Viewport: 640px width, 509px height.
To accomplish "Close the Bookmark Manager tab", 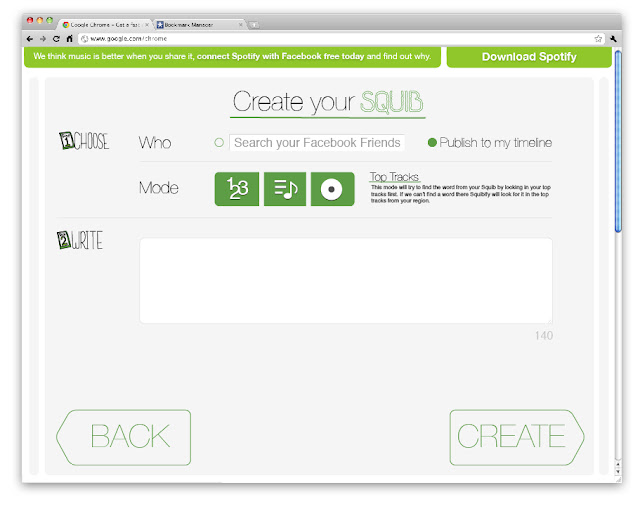I will pyautogui.click(x=240, y=25).
